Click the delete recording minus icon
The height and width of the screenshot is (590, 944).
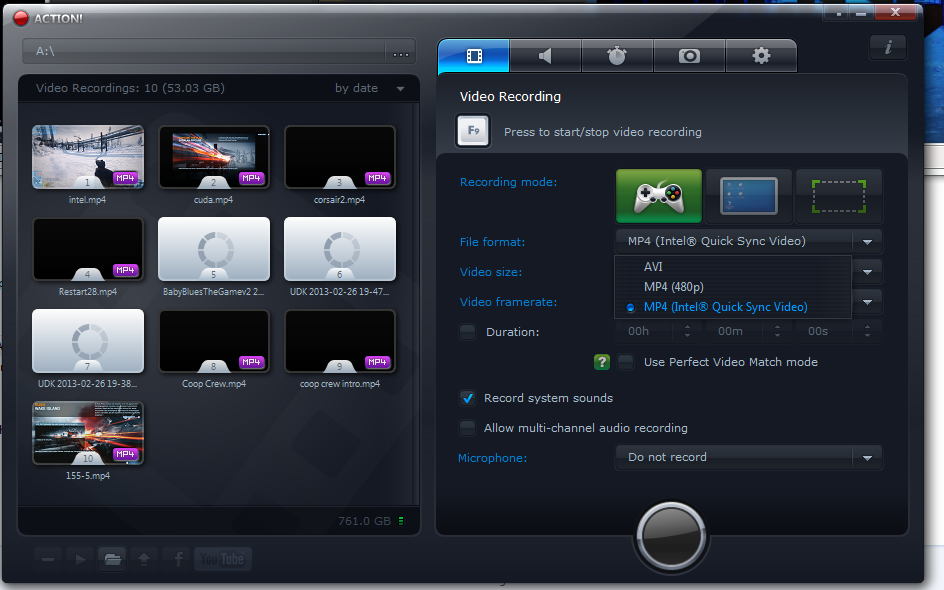click(x=48, y=559)
